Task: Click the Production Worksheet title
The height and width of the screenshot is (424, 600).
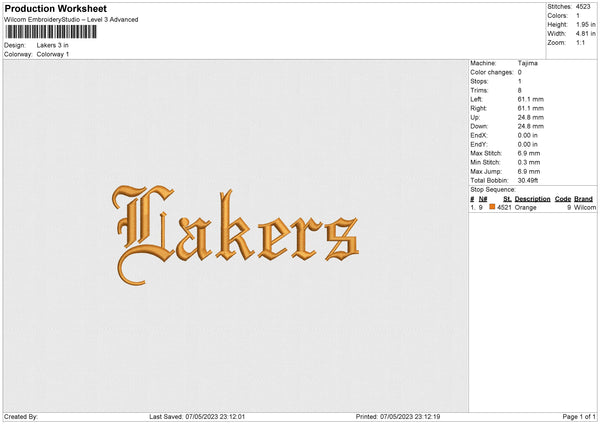Action: tap(56, 8)
